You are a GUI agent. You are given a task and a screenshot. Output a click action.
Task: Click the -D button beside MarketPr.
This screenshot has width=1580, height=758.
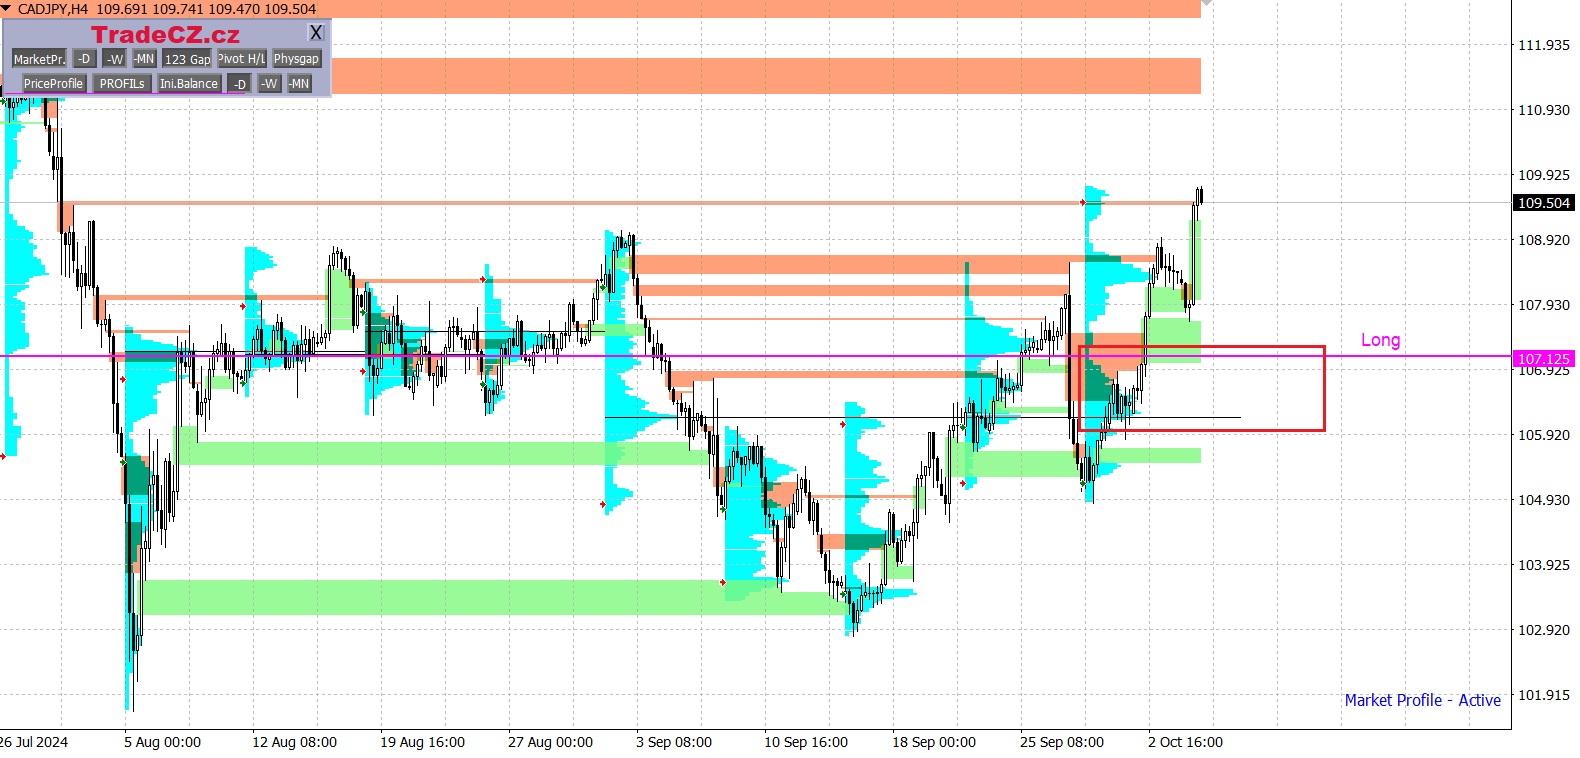85,59
